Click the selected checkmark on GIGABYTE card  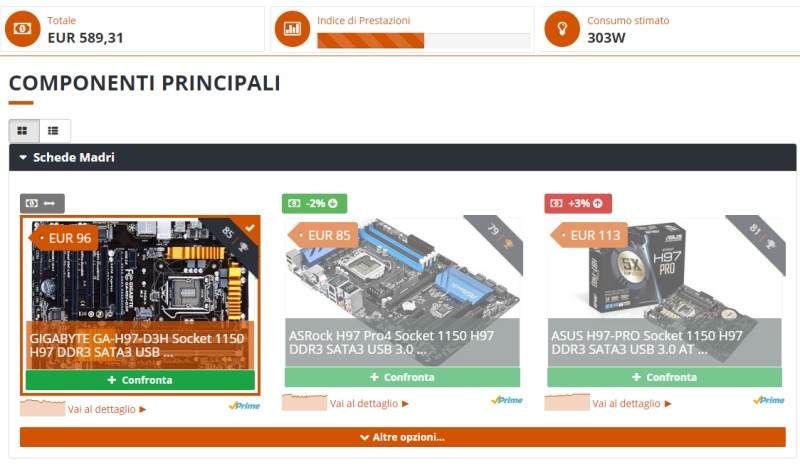250,228
